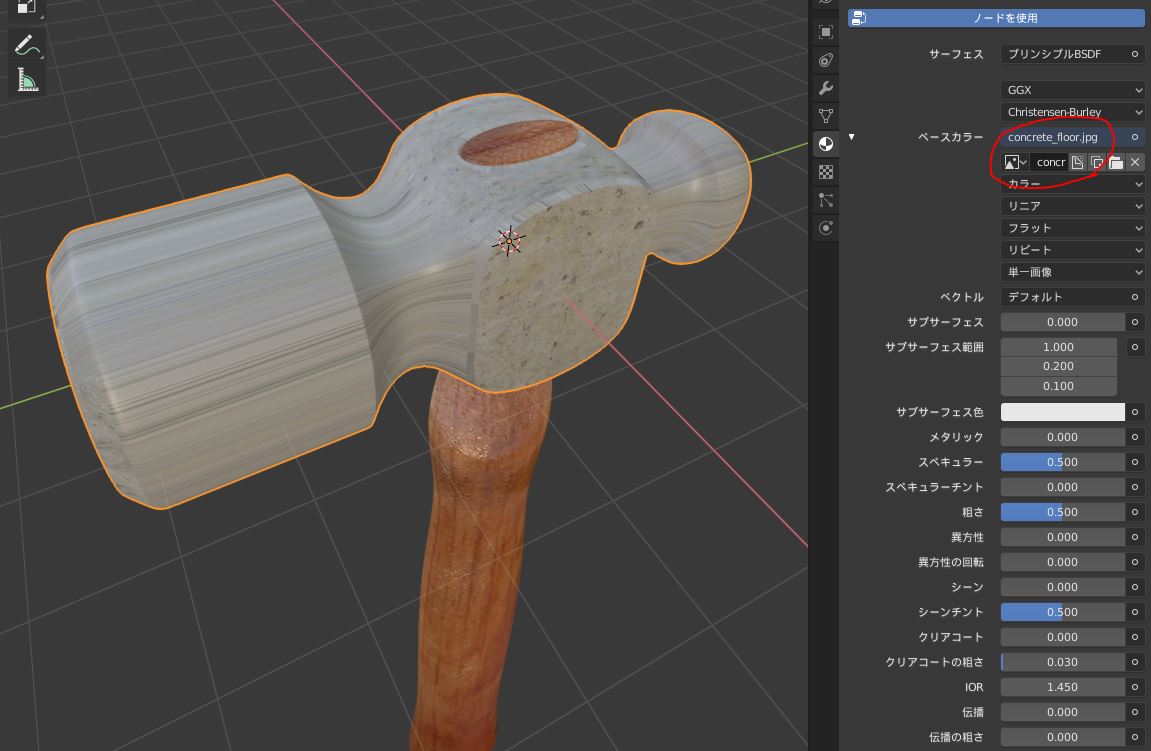Click the 伝播 0.000 slider

coord(1062,712)
